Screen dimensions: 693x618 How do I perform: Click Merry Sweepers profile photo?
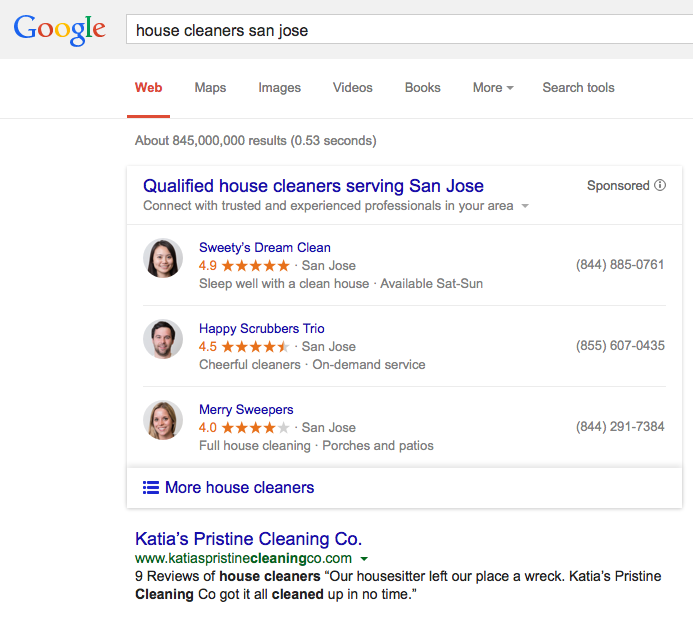163,420
